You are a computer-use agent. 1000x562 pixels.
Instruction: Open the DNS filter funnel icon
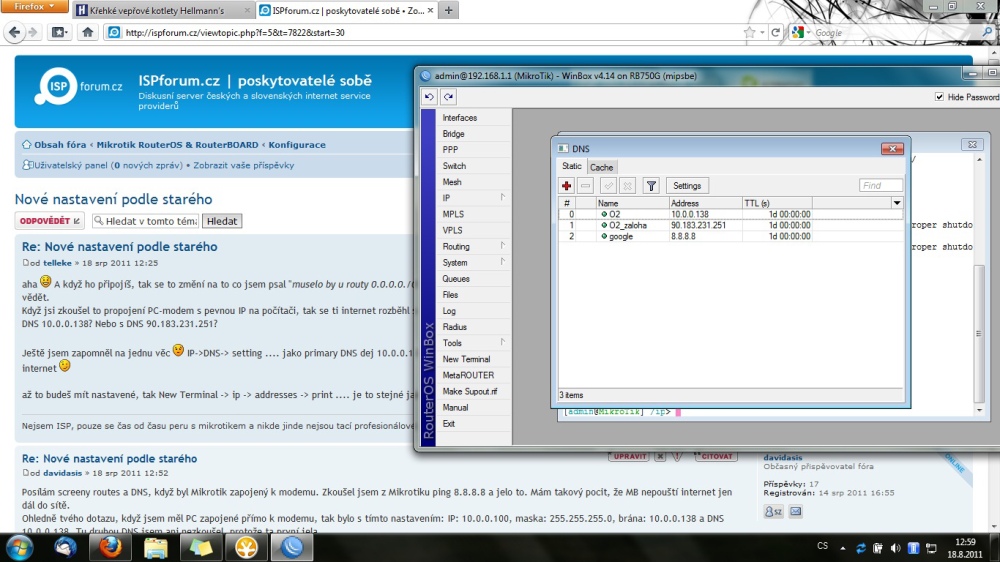[x=651, y=186]
